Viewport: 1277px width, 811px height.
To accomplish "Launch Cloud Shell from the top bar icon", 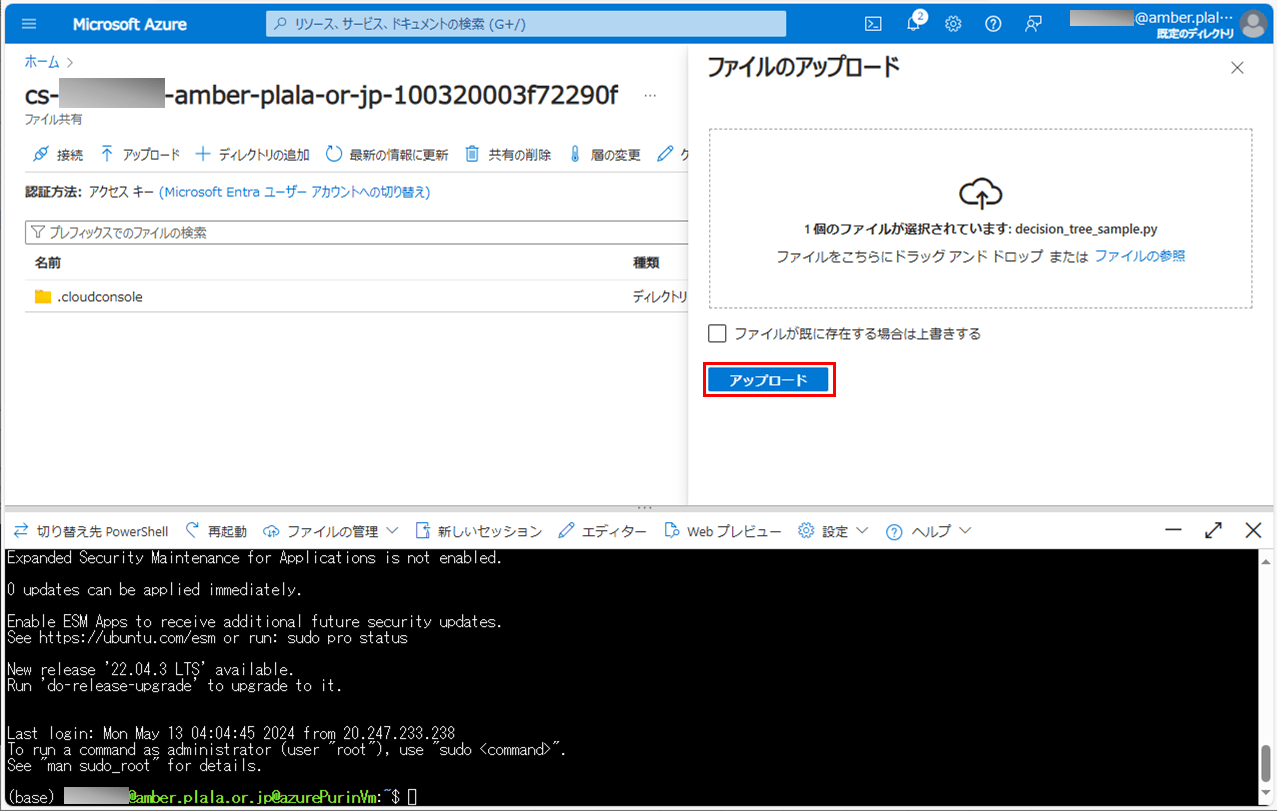I will tap(873, 24).
